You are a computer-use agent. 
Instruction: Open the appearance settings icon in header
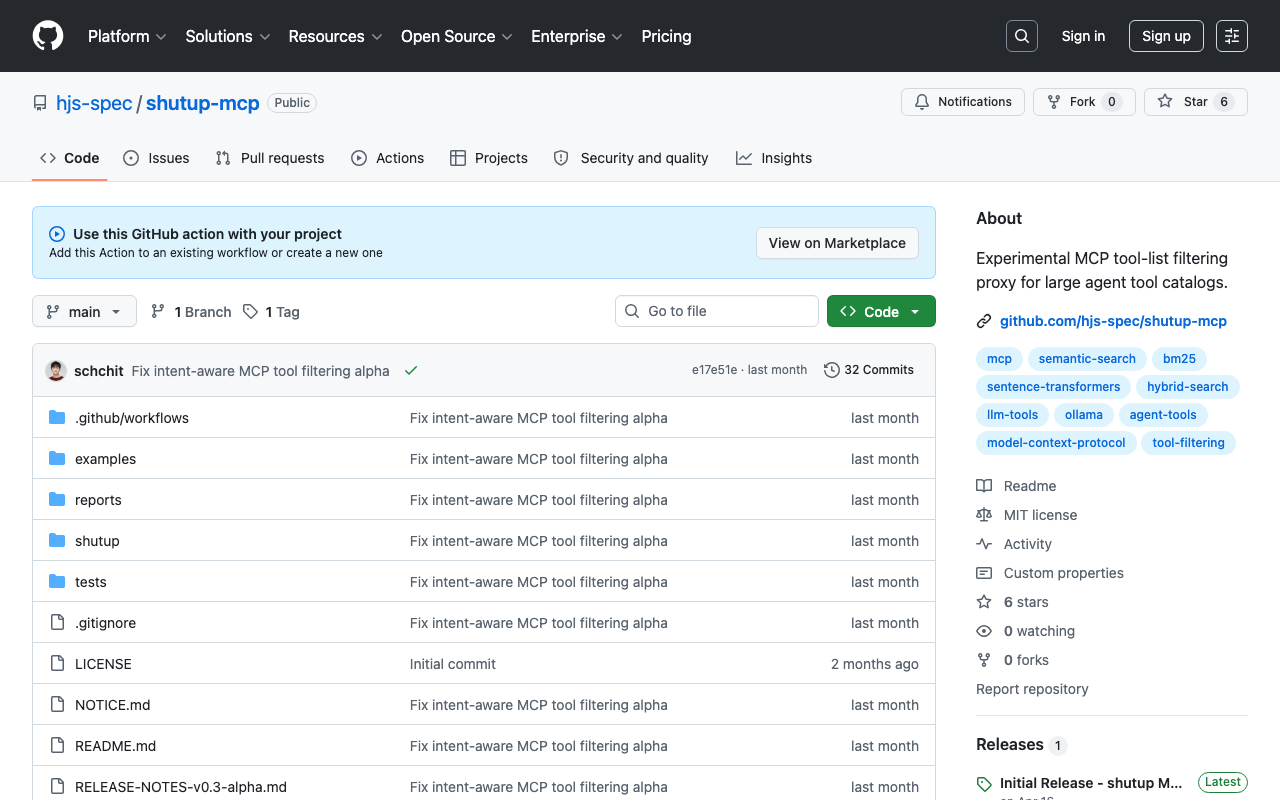click(1232, 36)
